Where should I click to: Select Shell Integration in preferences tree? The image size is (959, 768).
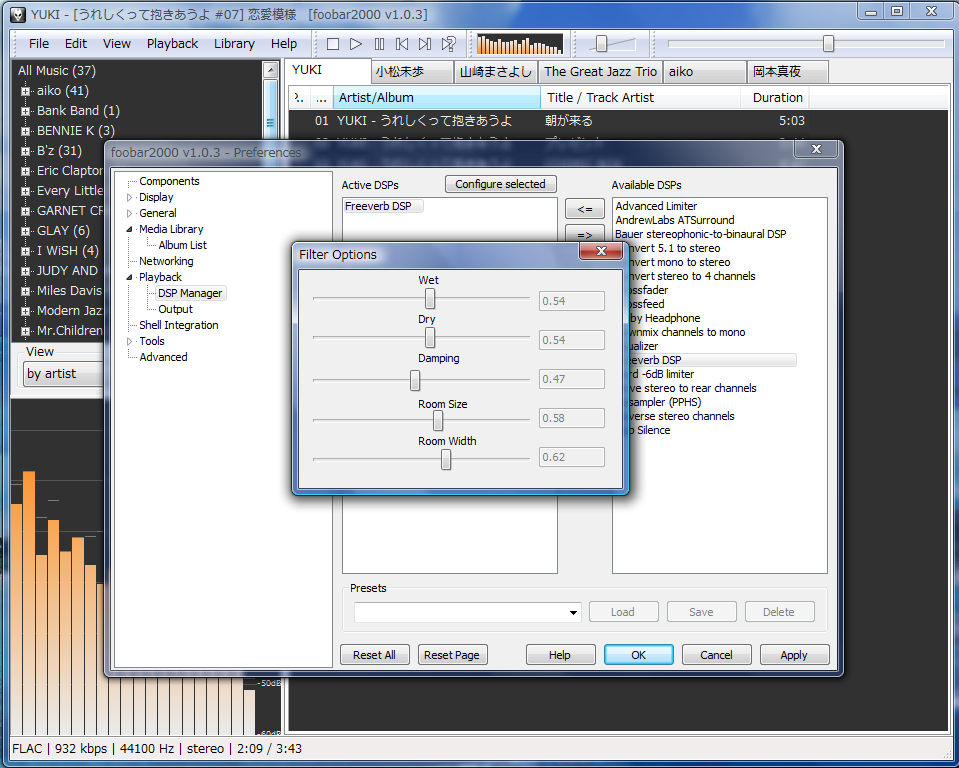pos(179,325)
